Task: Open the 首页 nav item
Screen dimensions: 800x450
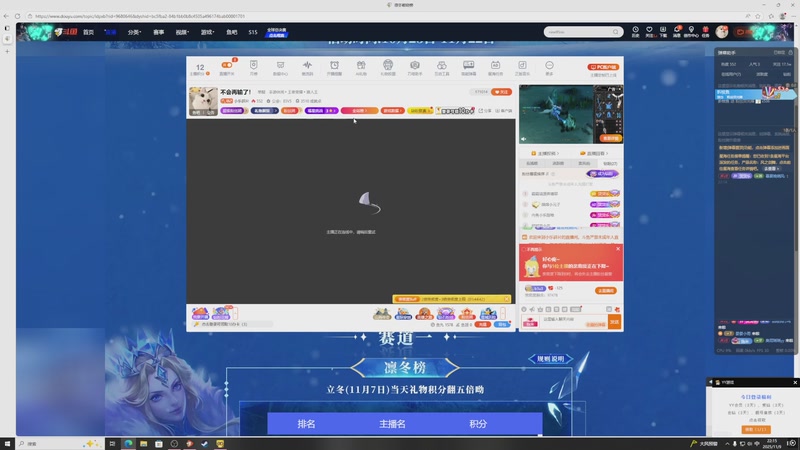Action: (x=88, y=32)
